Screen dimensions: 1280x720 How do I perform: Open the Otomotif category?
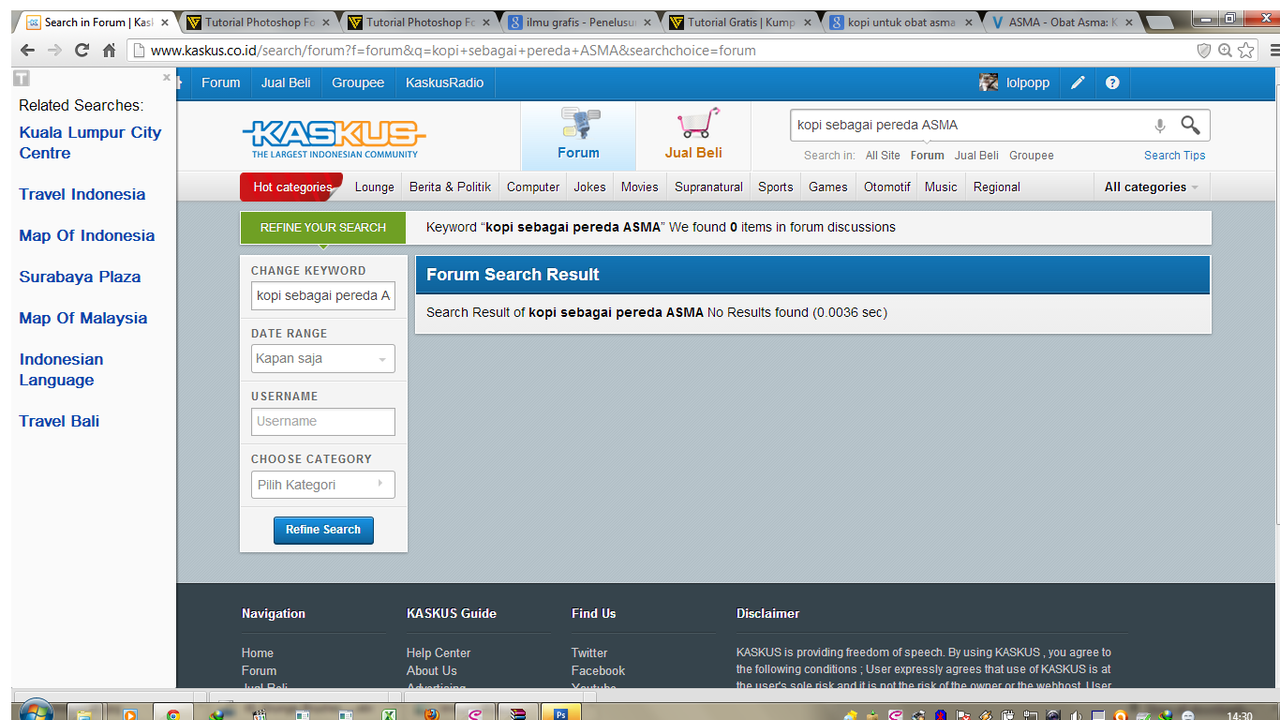[887, 187]
